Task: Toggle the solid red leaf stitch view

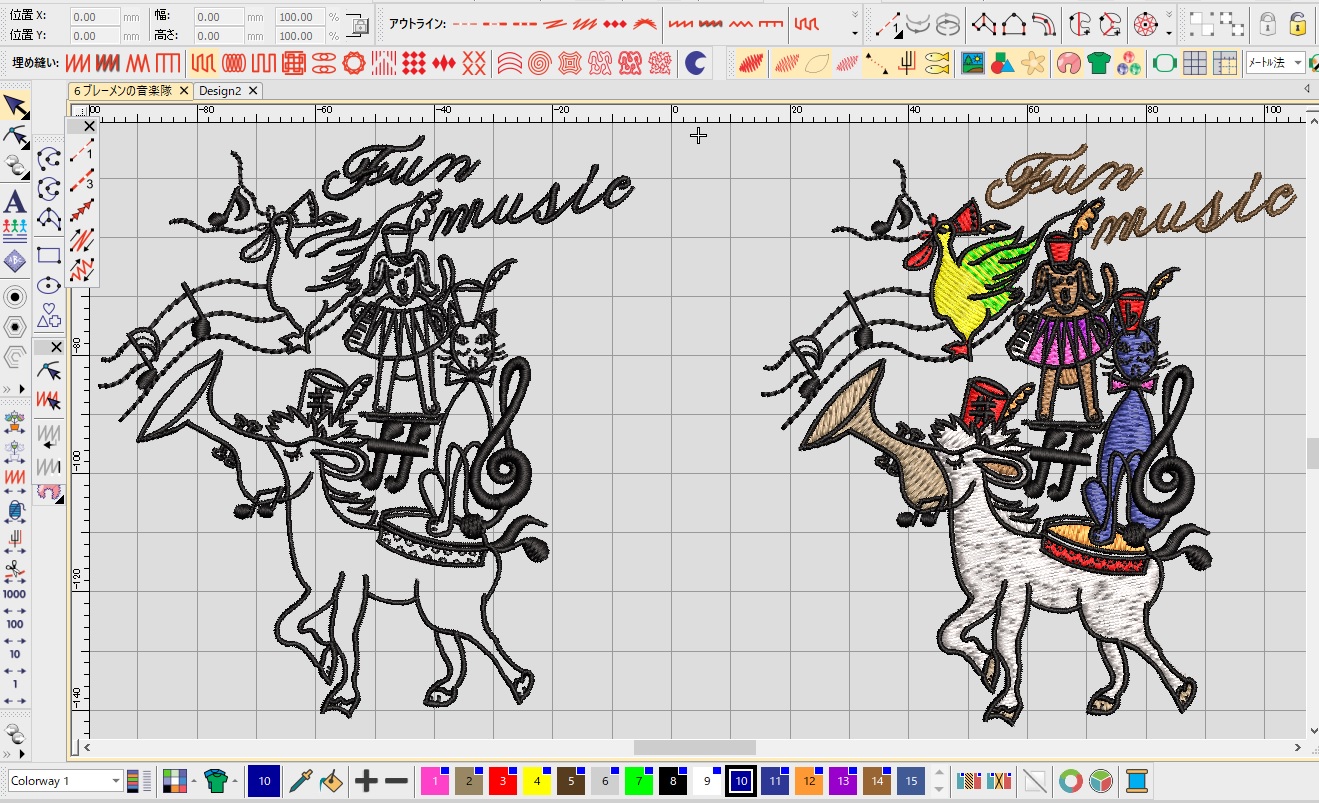Action: tap(753, 64)
